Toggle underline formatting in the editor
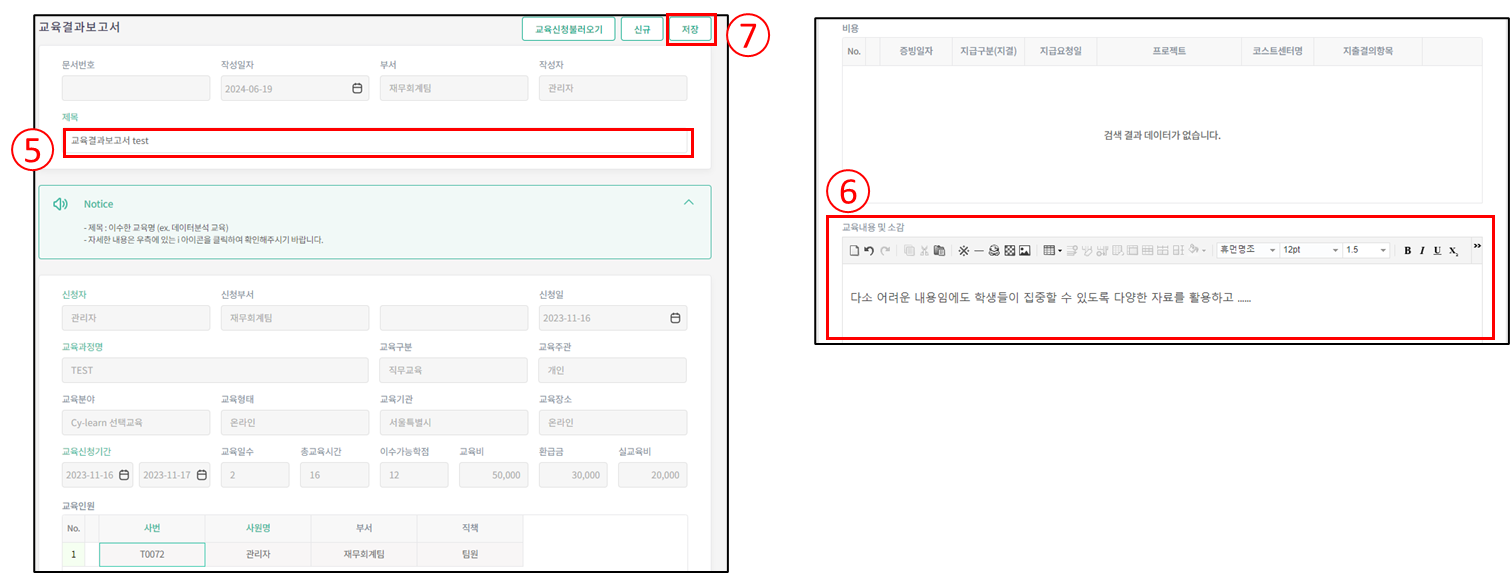 [x=1437, y=250]
